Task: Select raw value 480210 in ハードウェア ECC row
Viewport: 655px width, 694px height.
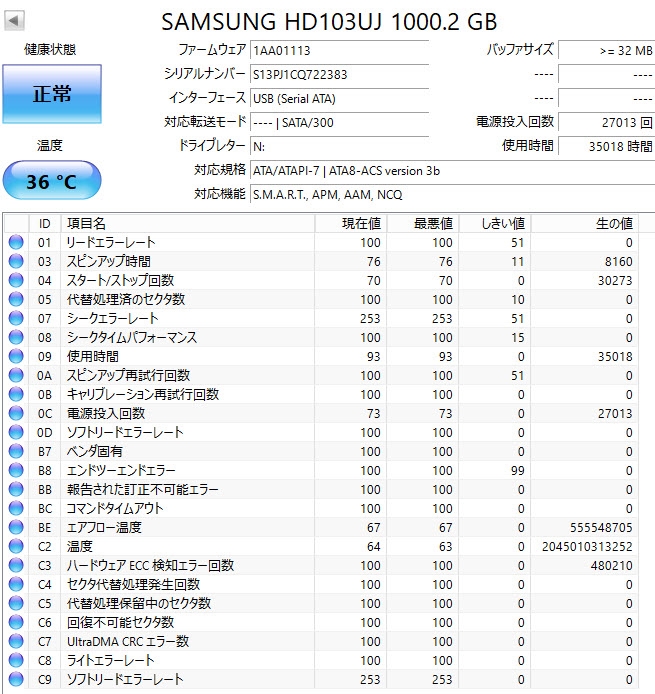Action: pos(612,566)
